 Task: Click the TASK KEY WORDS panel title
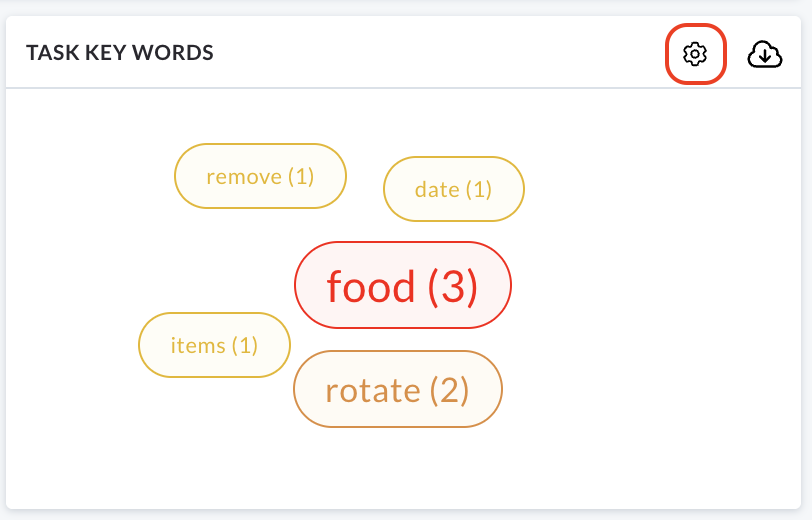tap(120, 53)
